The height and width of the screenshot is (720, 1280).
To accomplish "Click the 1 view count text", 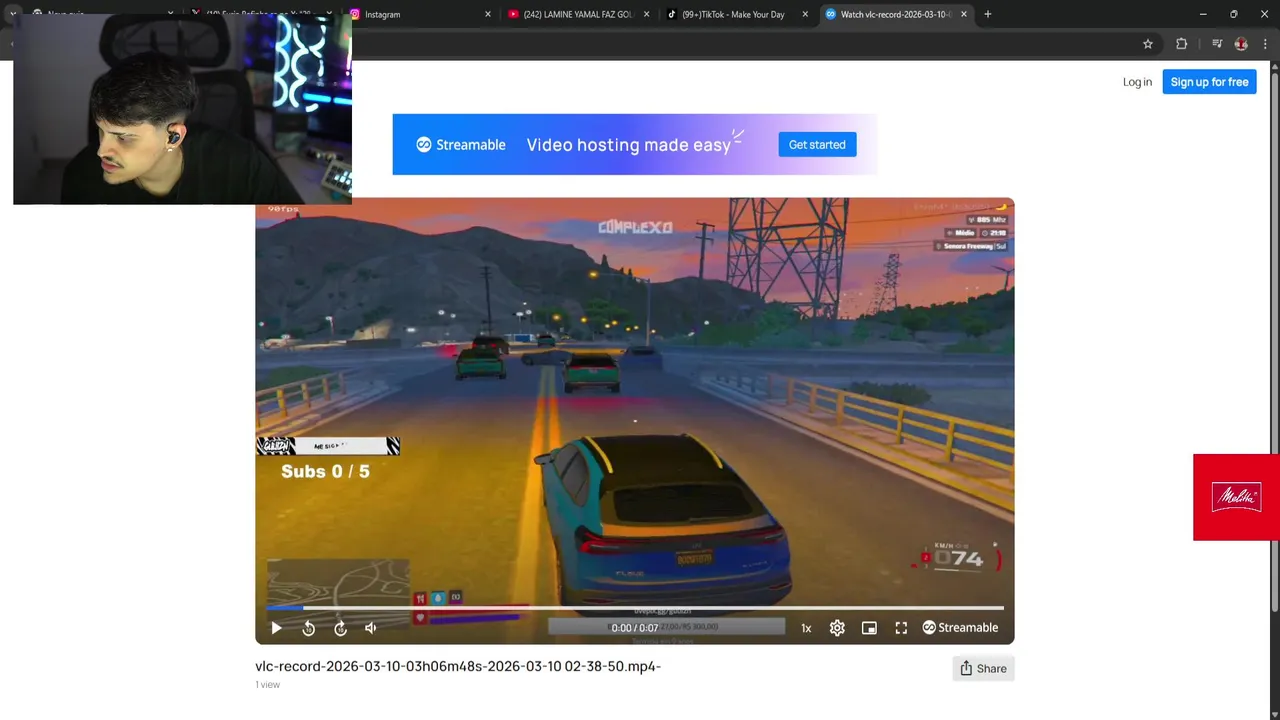I will tap(268, 685).
